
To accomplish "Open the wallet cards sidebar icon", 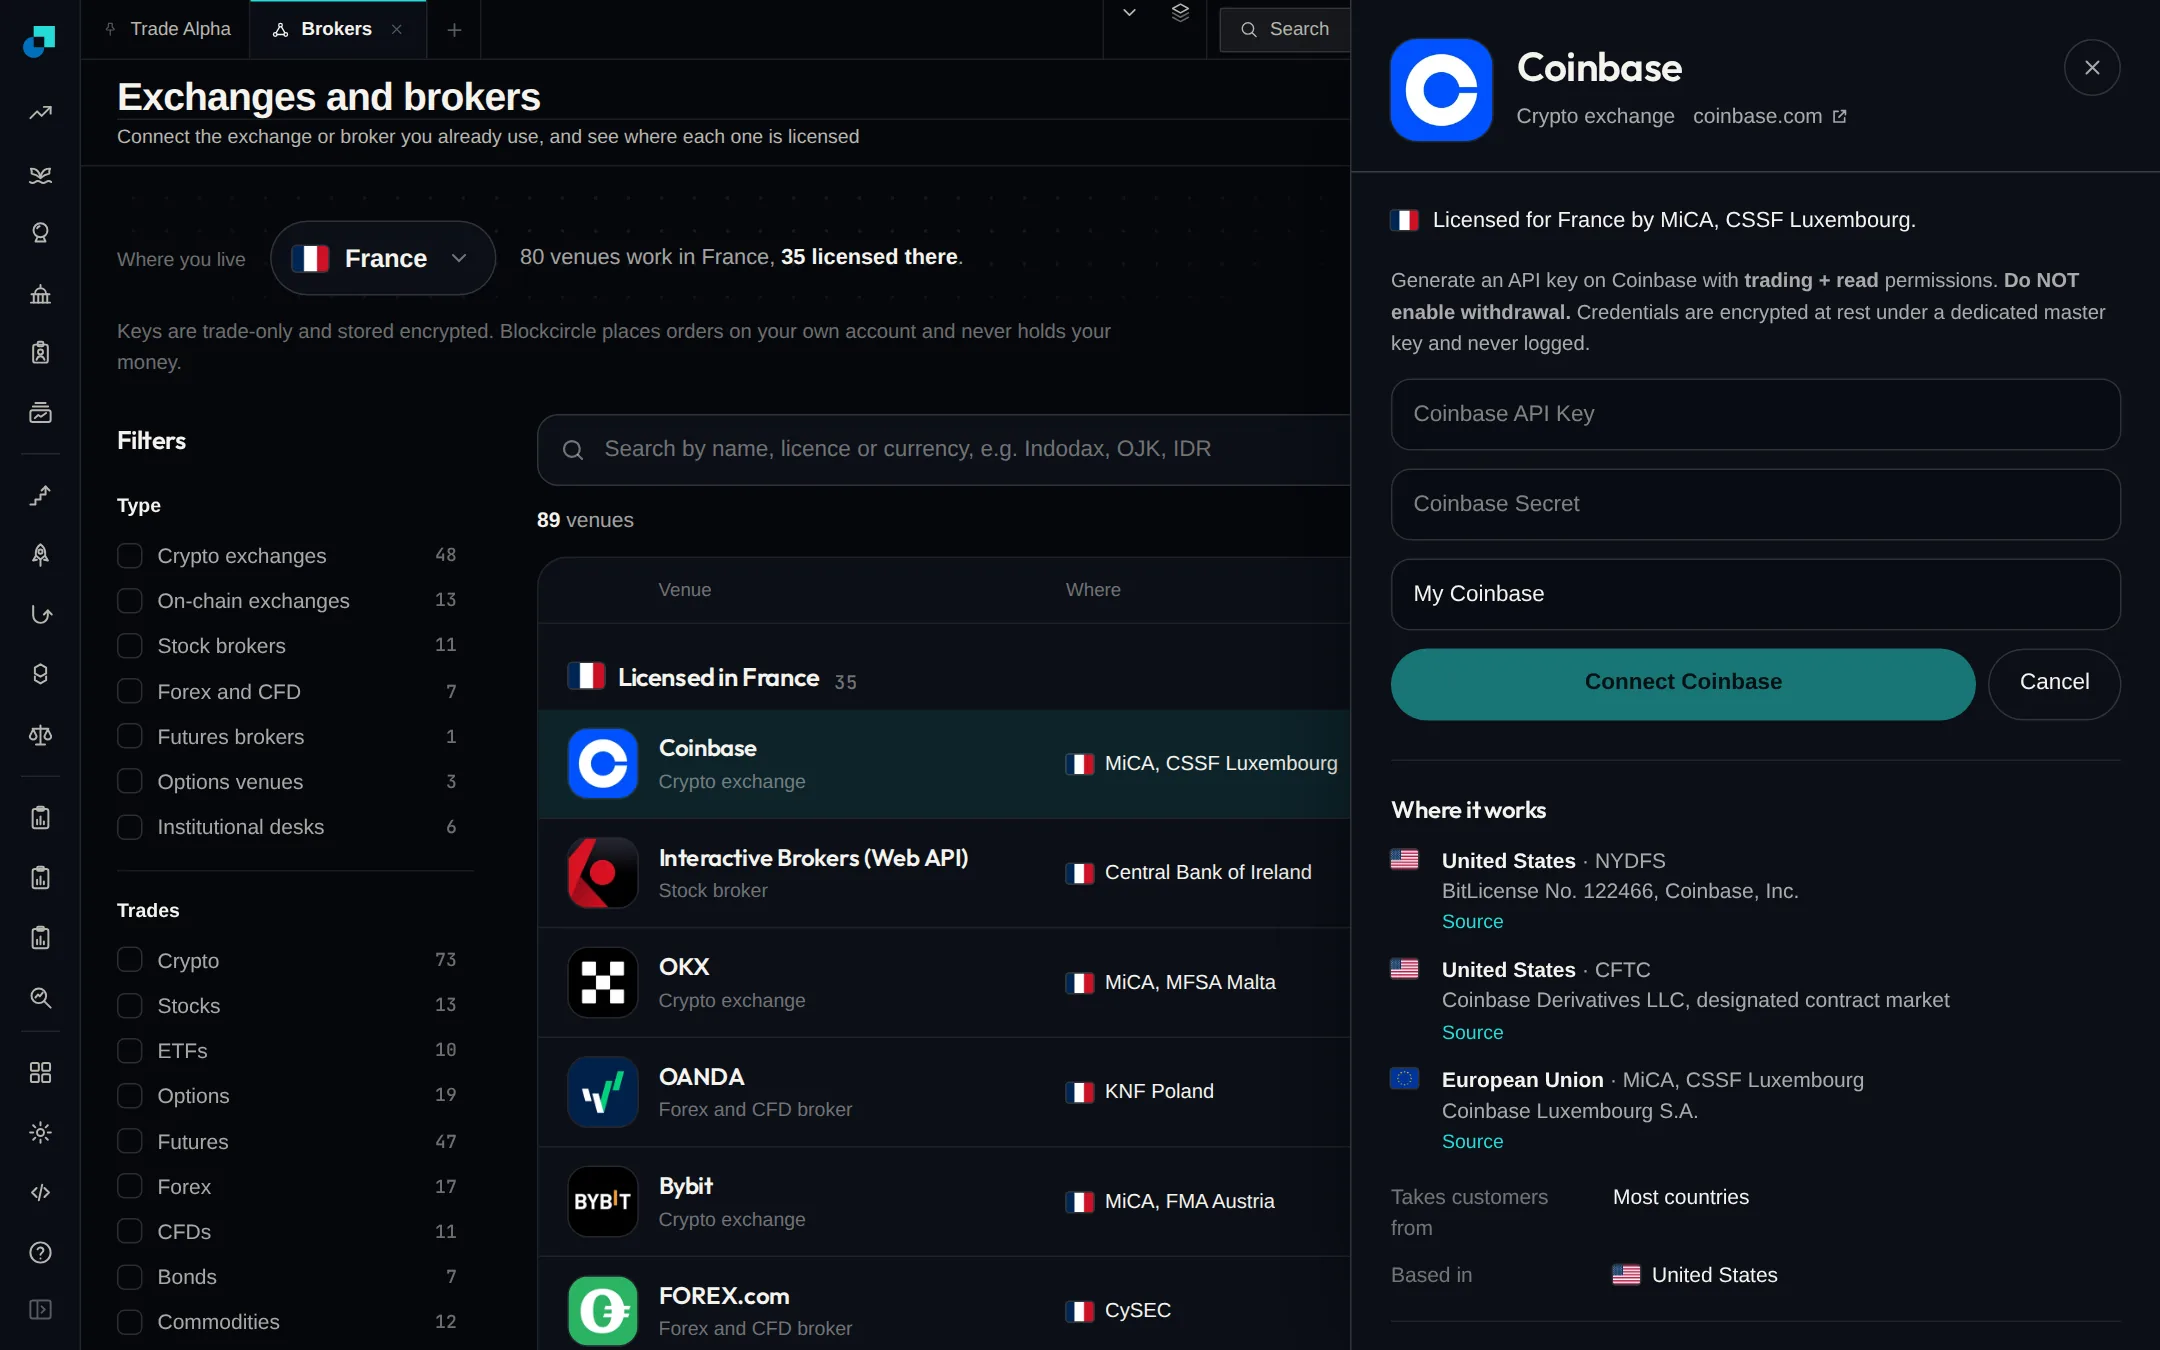I will pyautogui.click(x=40, y=413).
